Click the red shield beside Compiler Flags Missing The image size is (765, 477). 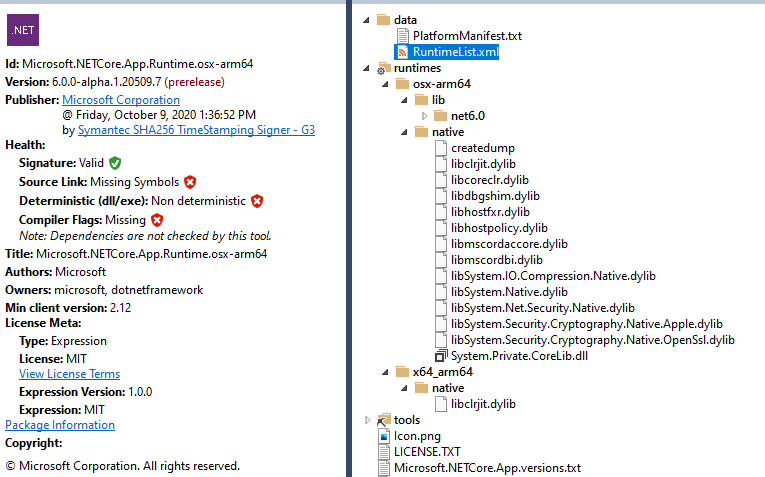tap(157, 220)
